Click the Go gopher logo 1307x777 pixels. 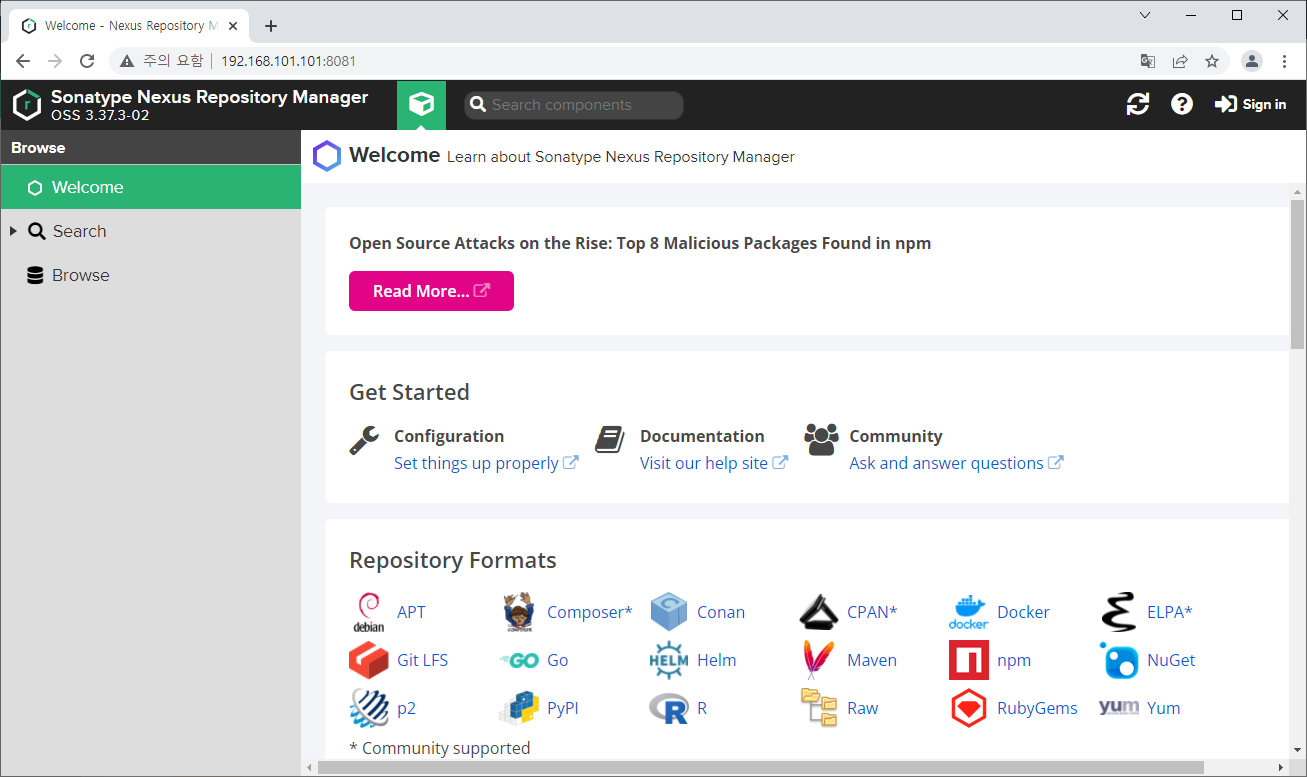pos(519,660)
